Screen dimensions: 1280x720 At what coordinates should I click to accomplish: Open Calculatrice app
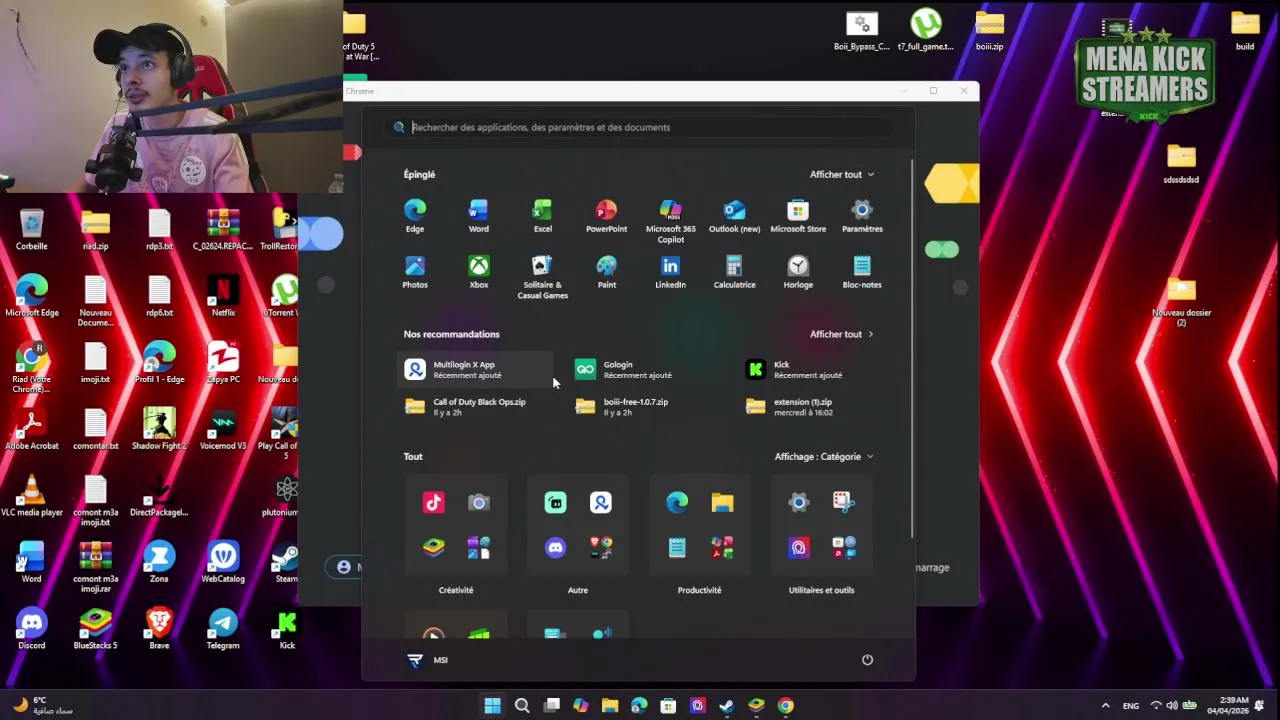coord(734,272)
